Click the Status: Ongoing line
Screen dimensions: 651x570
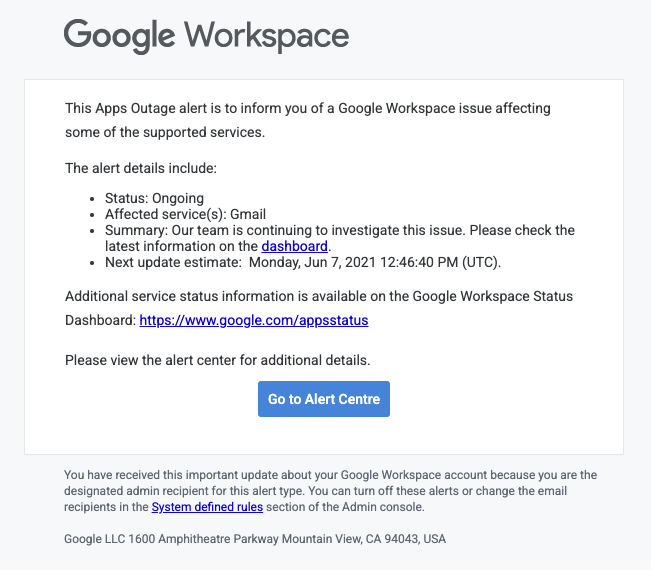[x=154, y=198]
